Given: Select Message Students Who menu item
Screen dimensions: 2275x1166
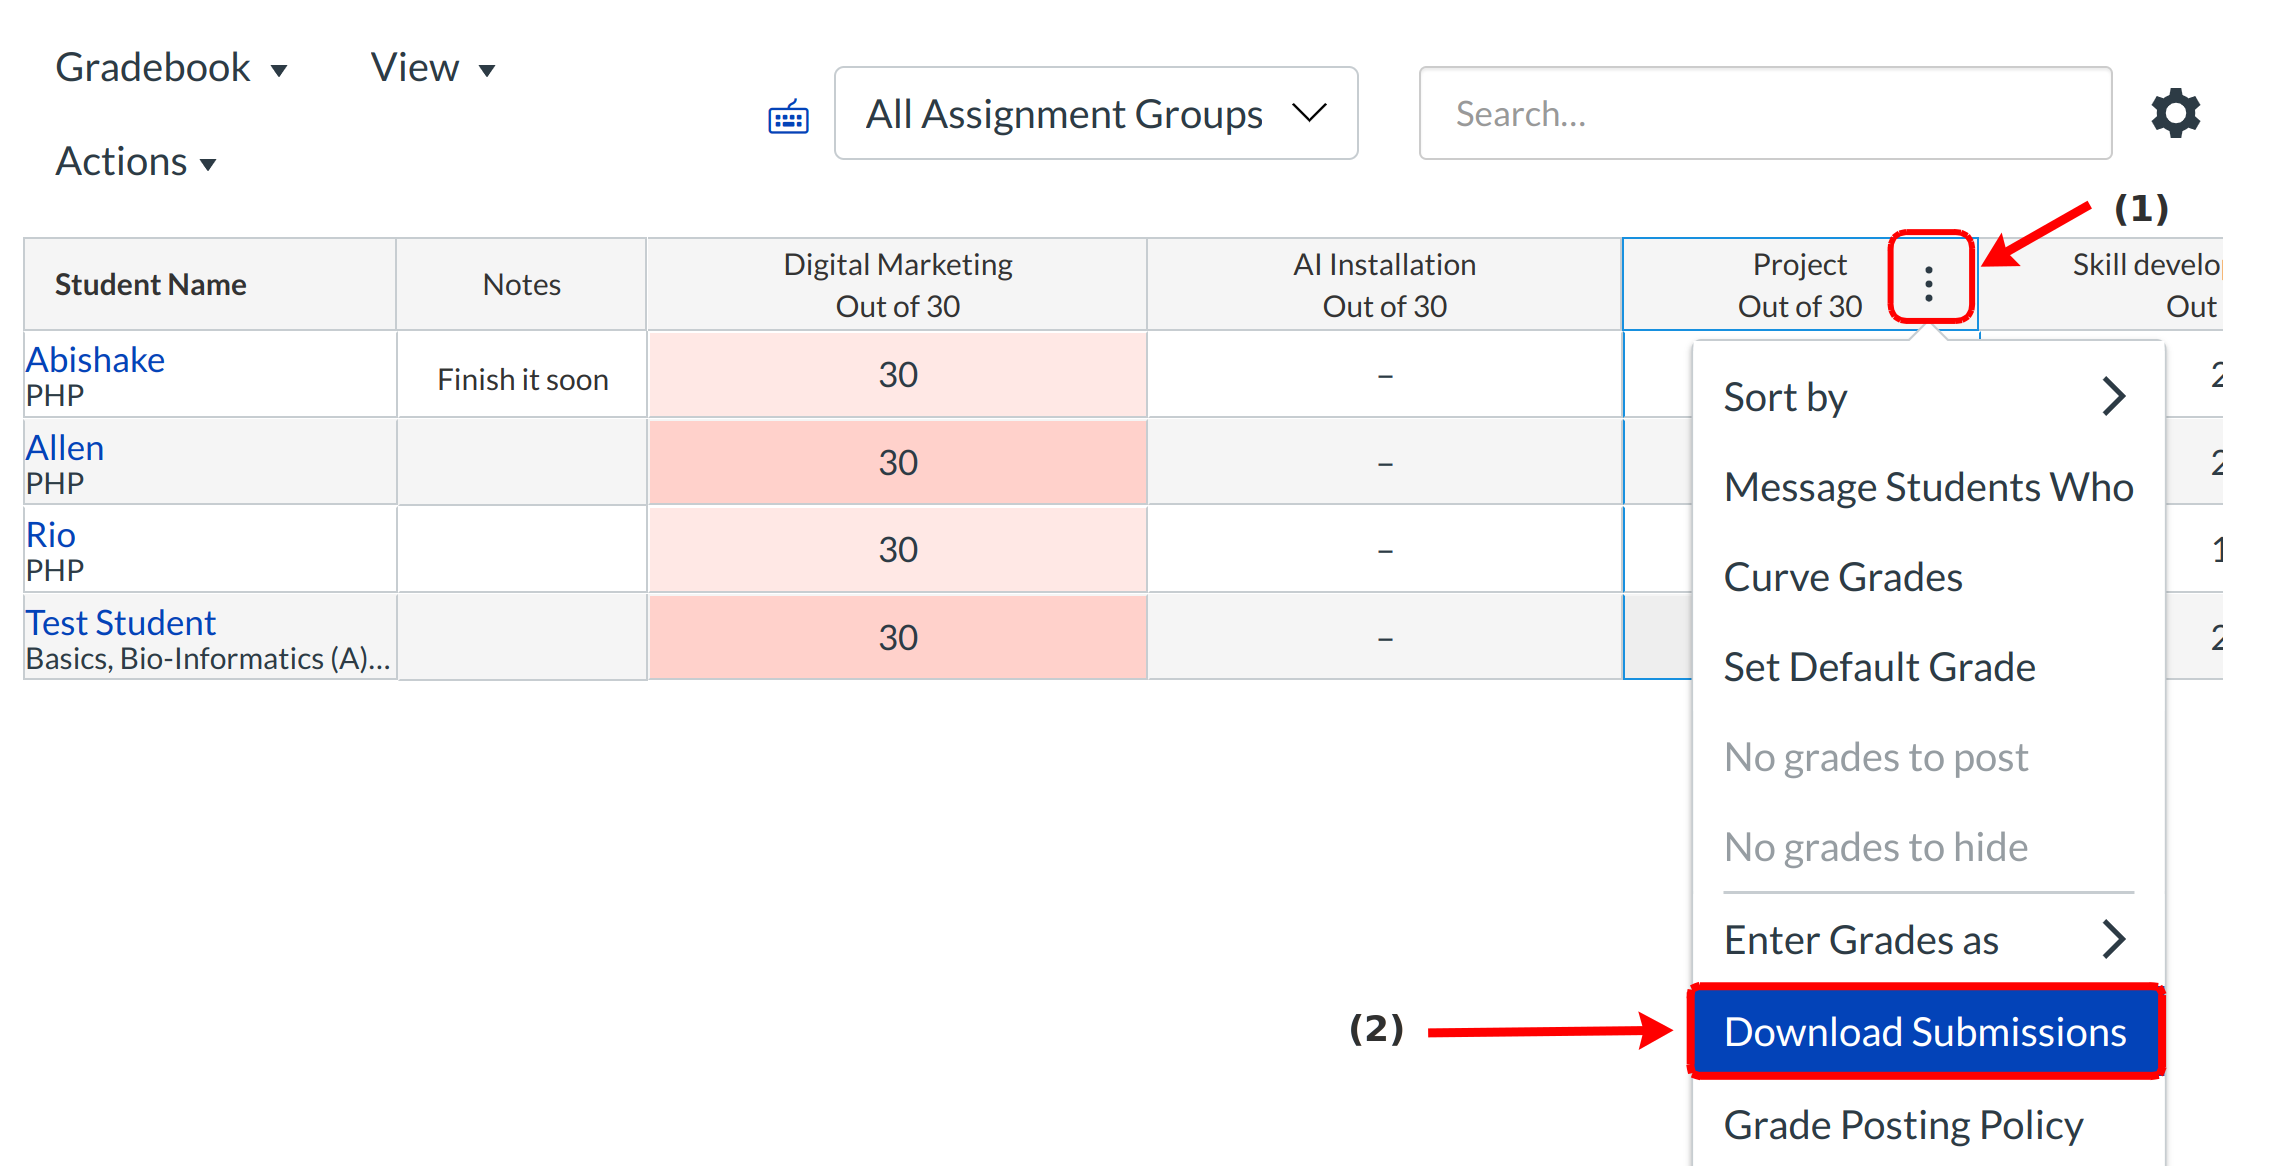Looking at the screenshot, I should coord(1927,487).
